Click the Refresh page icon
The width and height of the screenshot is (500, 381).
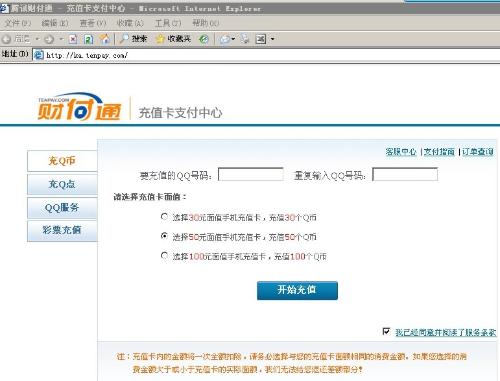click(x=88, y=39)
